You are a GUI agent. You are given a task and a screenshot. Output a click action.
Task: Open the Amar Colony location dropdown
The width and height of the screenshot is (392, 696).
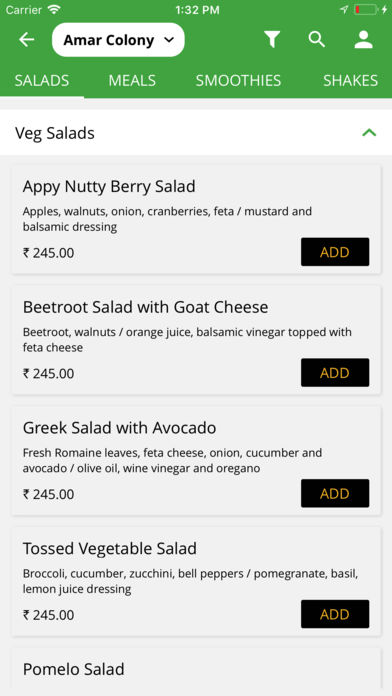pos(118,40)
